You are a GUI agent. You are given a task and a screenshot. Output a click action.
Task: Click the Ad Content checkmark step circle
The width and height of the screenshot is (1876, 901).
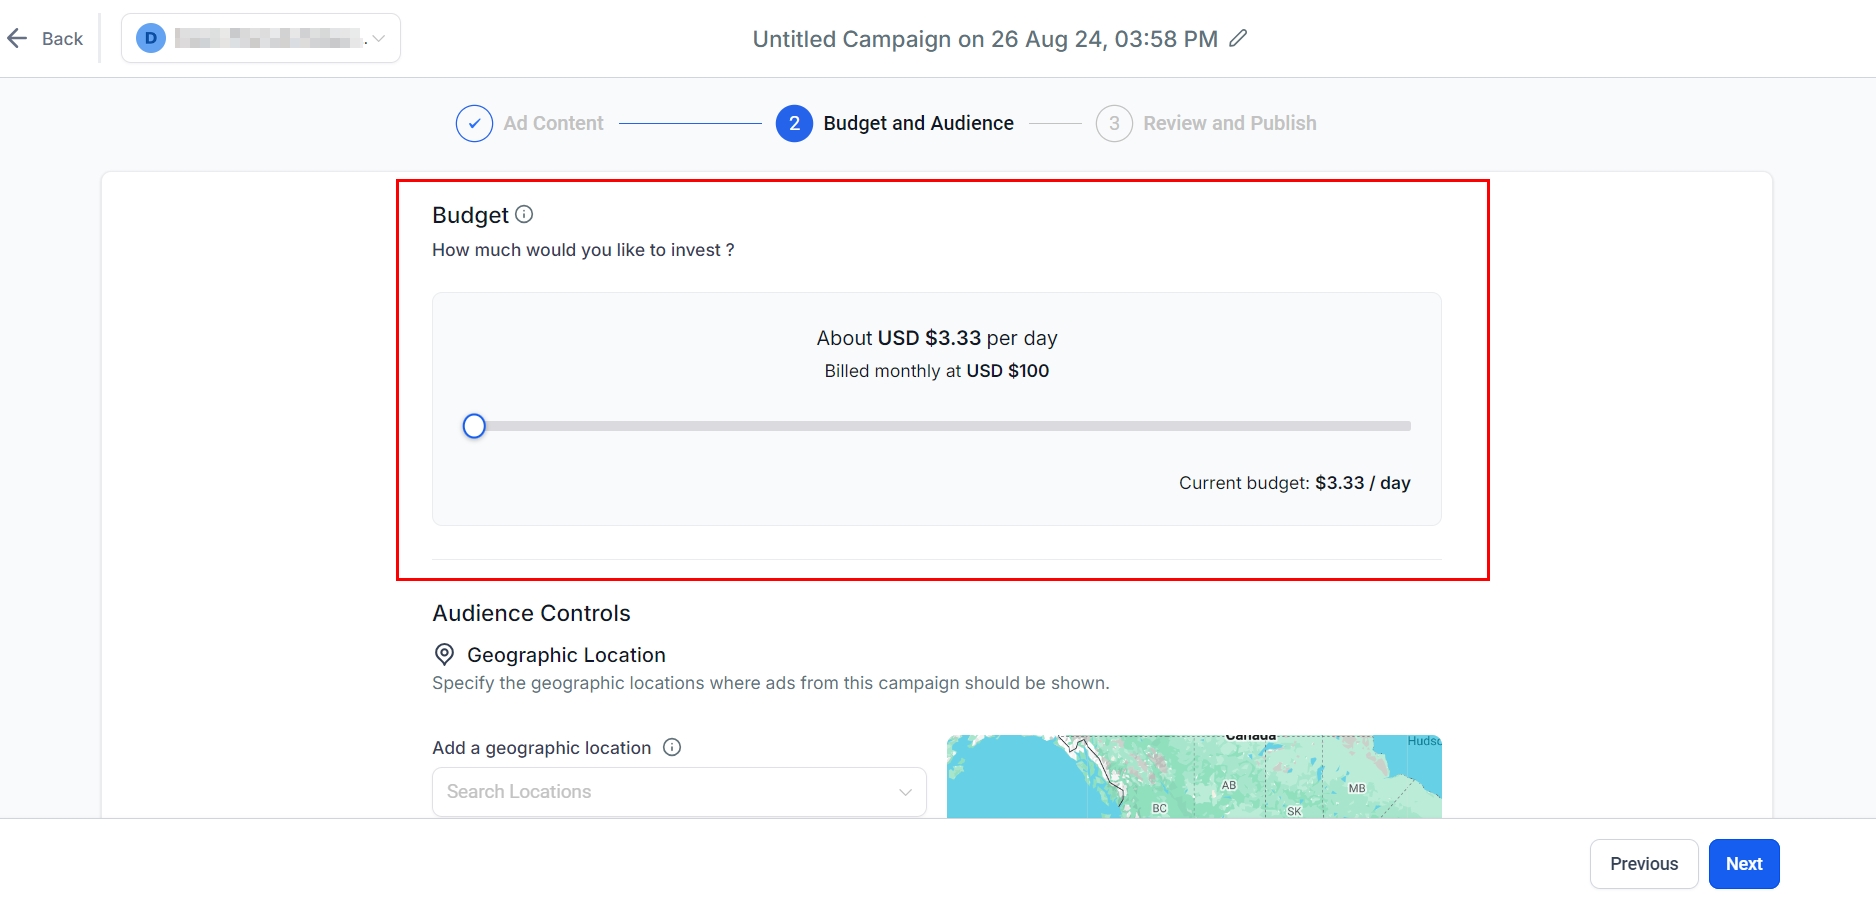(474, 124)
